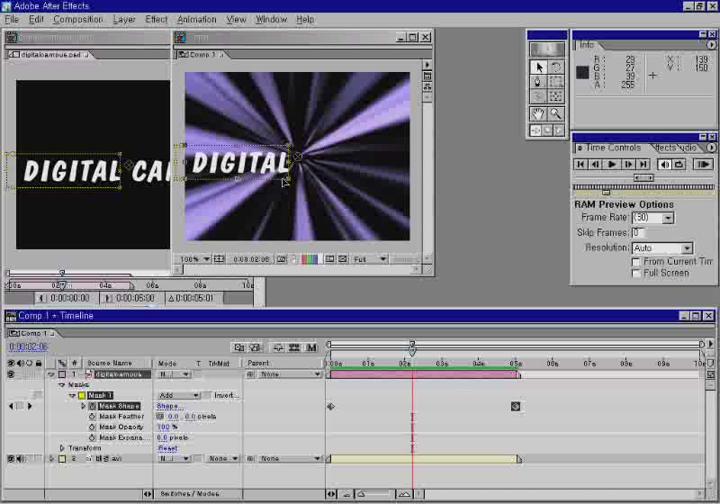
Task: Click the title-safe guides icon in Comp window
Action: [219, 259]
